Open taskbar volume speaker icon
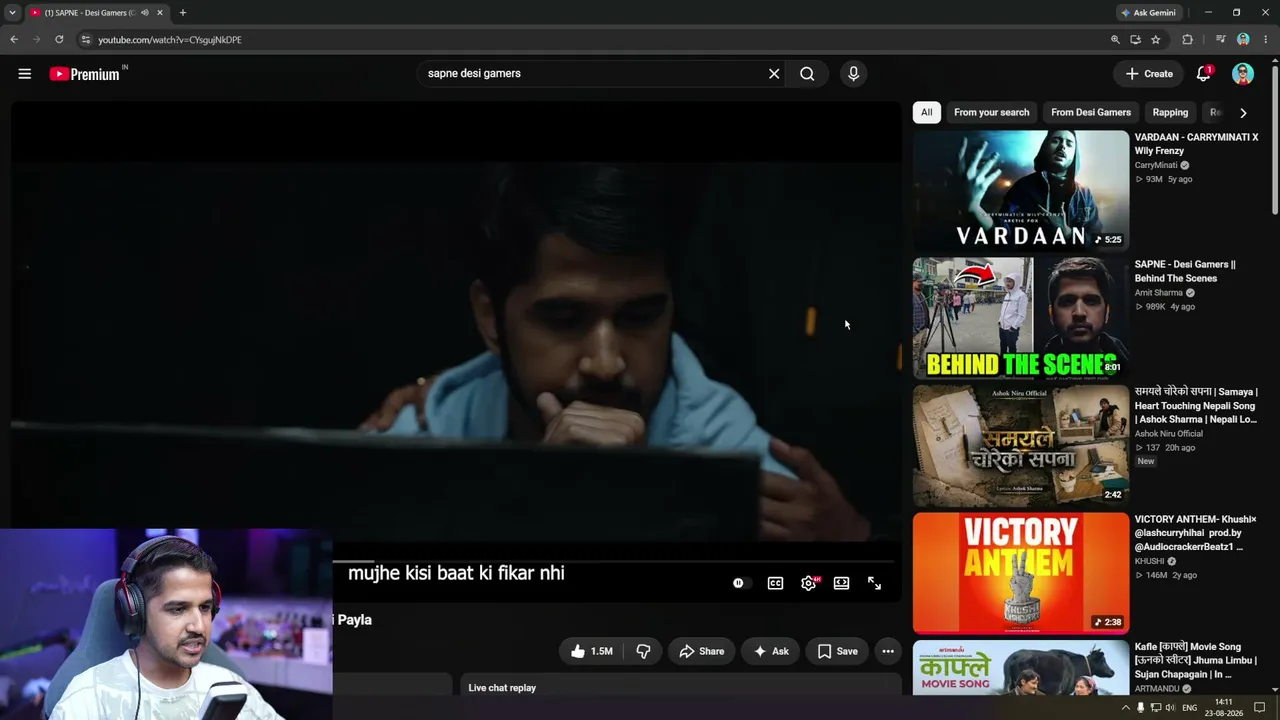 [x=1170, y=708]
